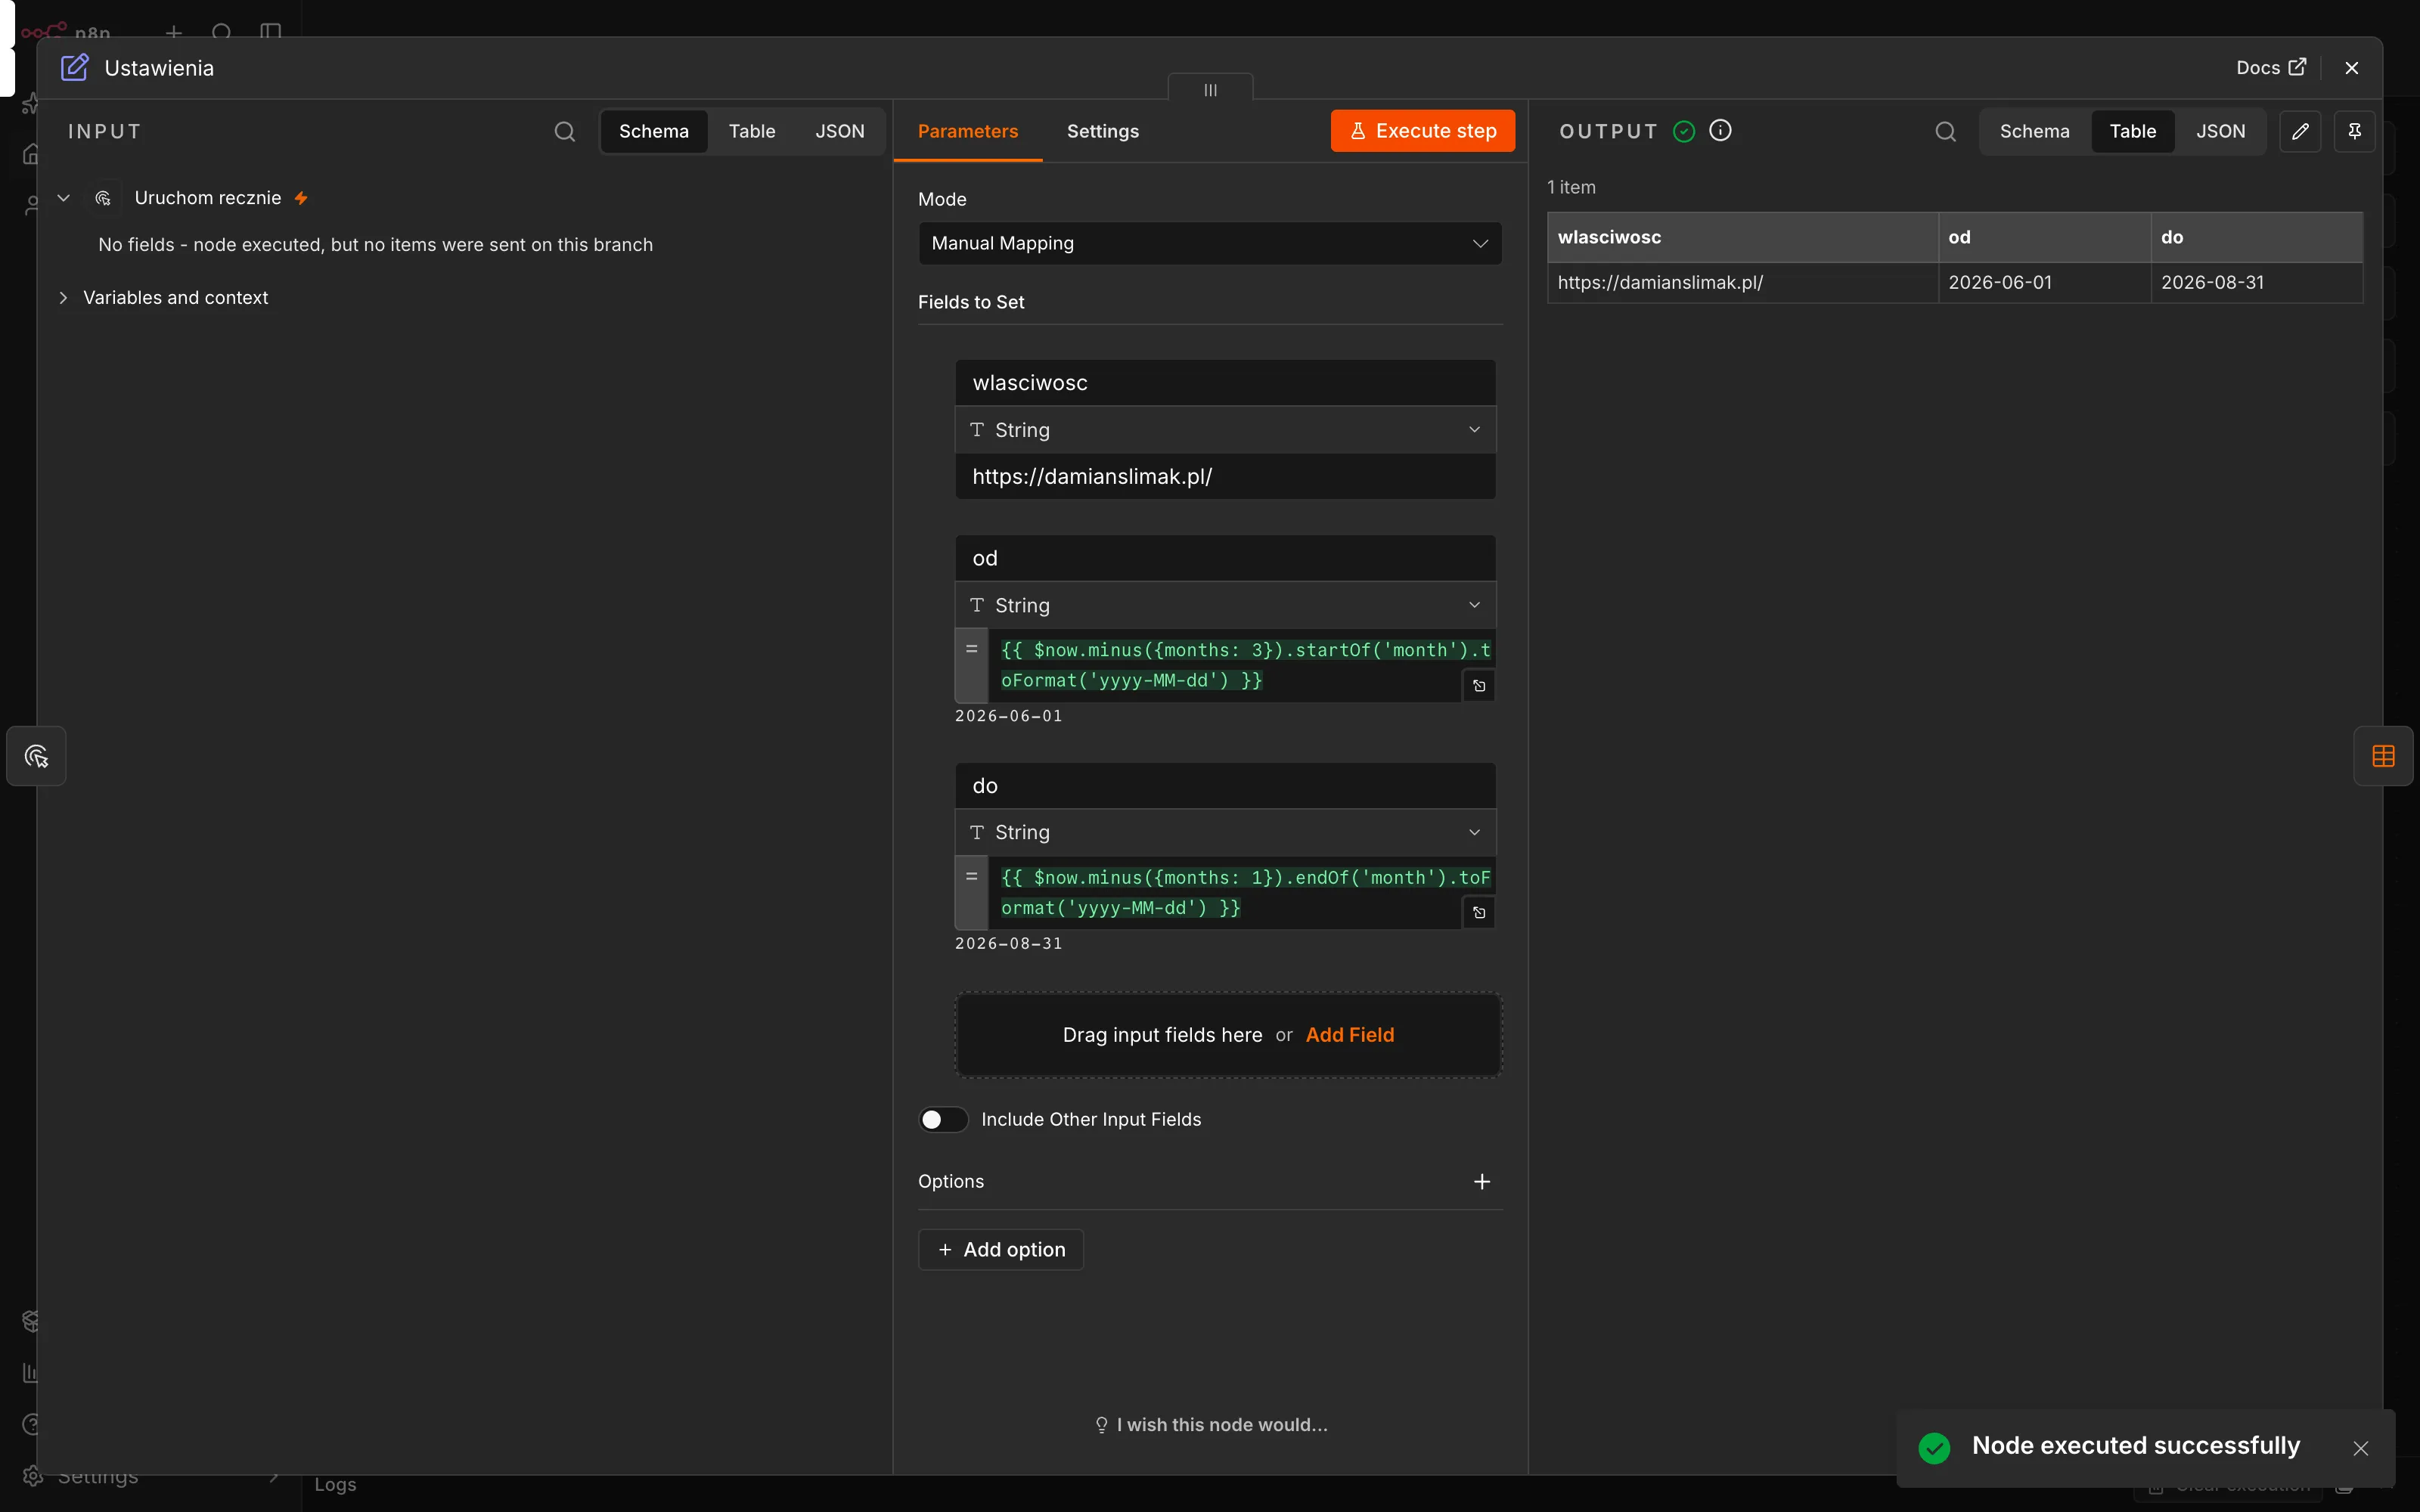
Task: Click the Add option button
Action: 1001,1249
